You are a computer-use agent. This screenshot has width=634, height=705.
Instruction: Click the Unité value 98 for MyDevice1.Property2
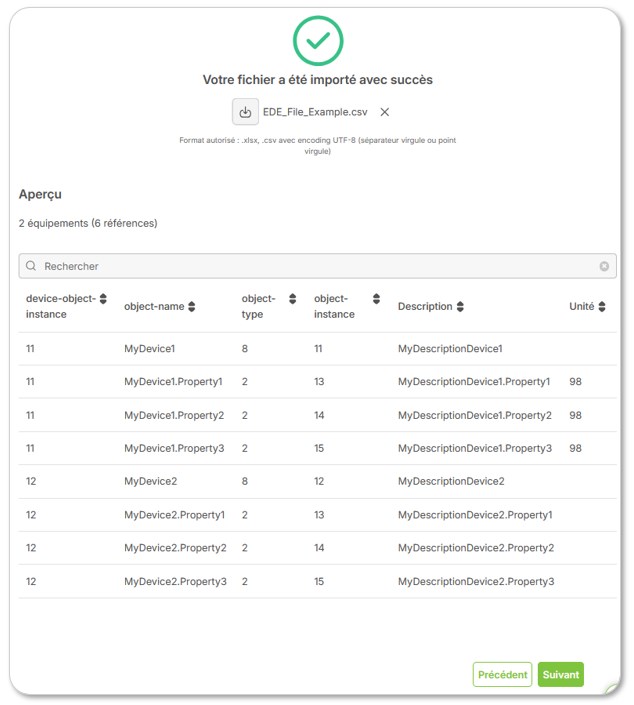pos(576,415)
